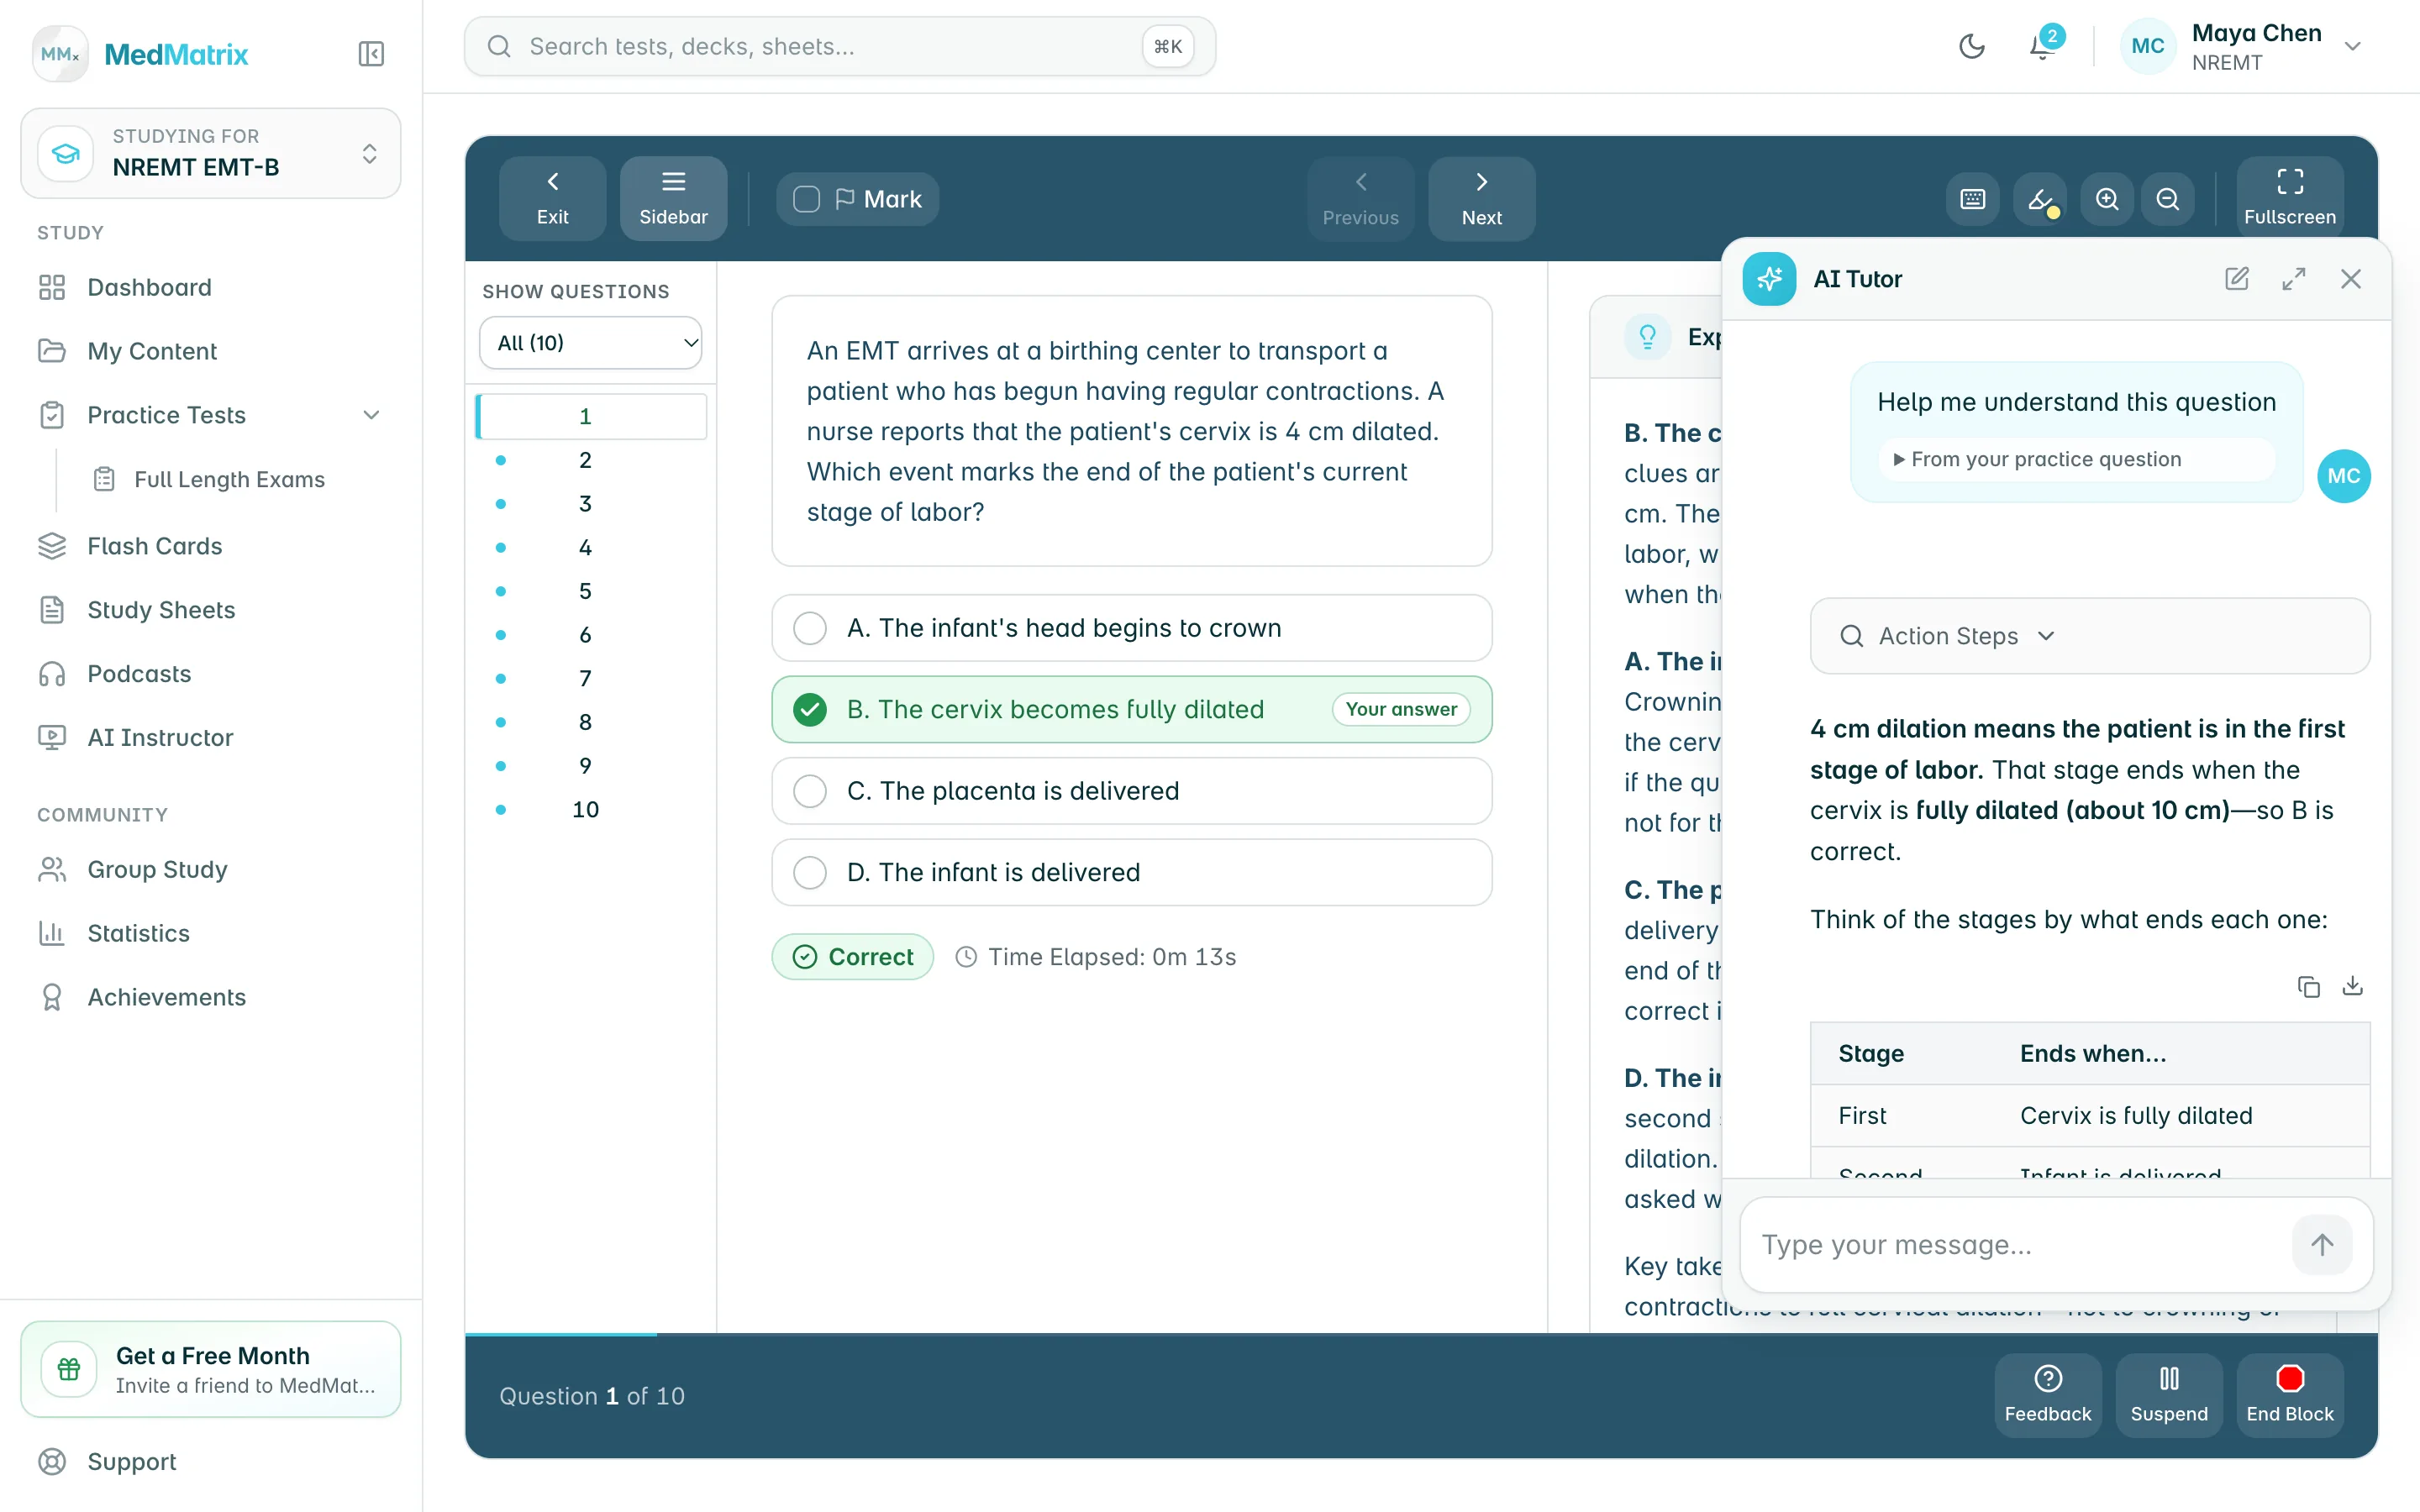Start a new AI Tutor chat
Screen dimensions: 2420x1512
(2237, 279)
